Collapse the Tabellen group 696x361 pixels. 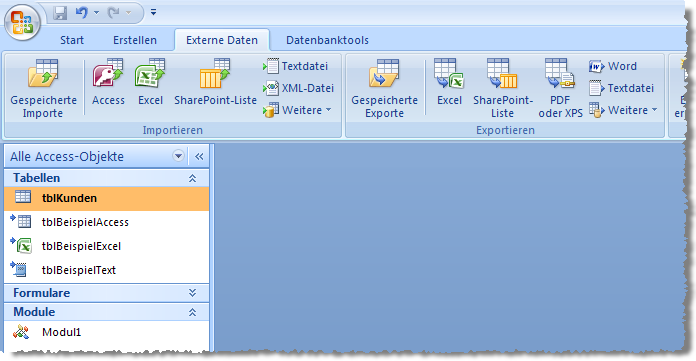192,178
